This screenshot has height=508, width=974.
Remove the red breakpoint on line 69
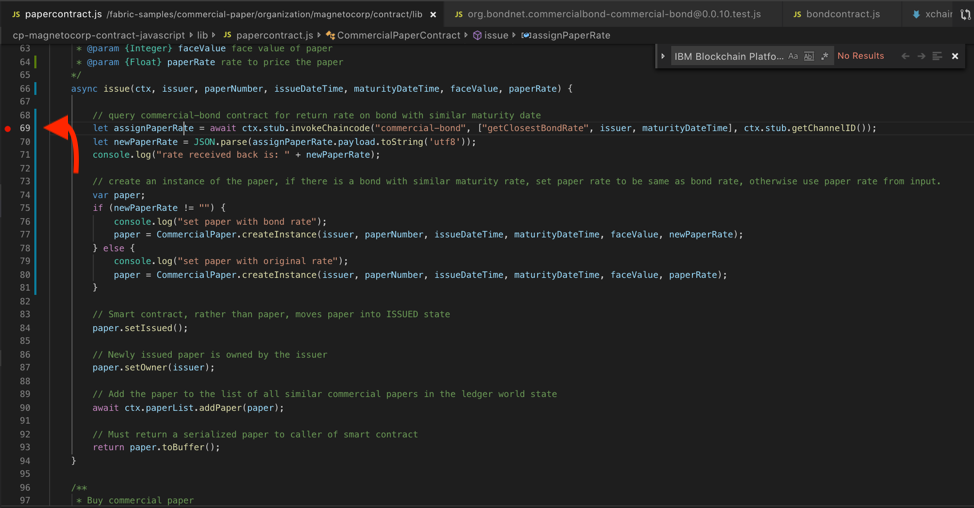click(x=8, y=129)
